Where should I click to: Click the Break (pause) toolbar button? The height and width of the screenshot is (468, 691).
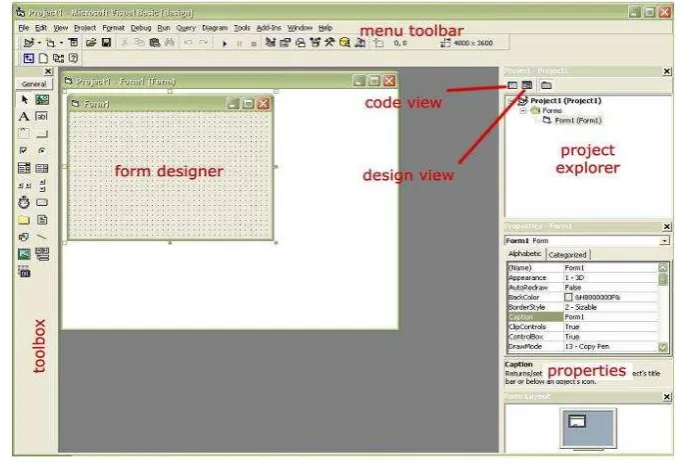pyautogui.click(x=239, y=43)
